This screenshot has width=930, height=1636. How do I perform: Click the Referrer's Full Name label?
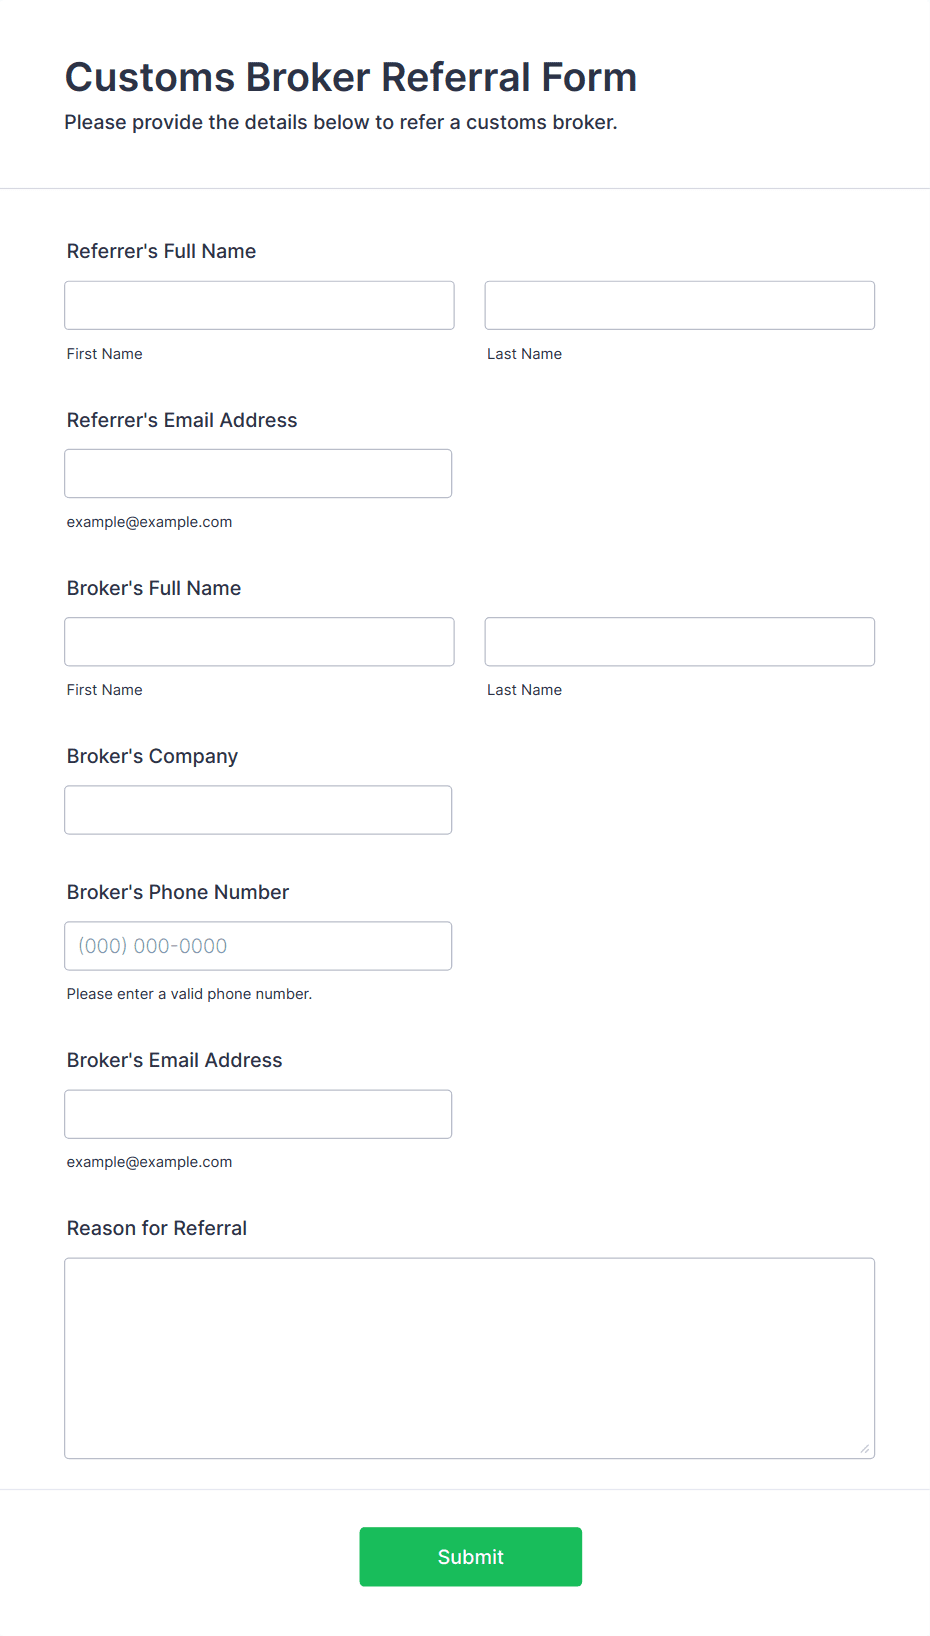point(161,251)
